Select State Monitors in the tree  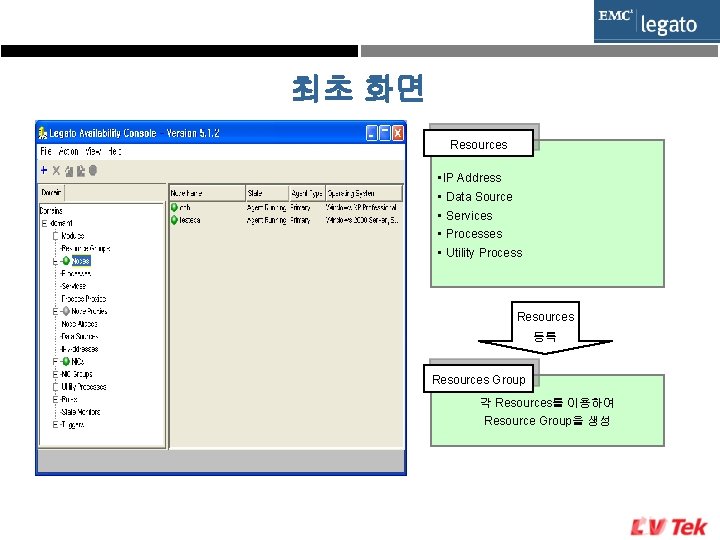click(x=81, y=412)
